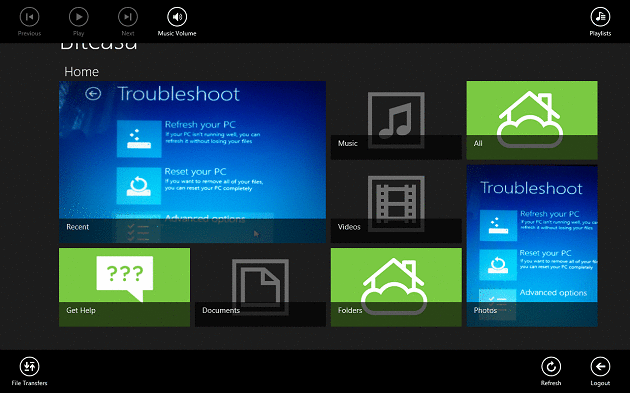
Task: Open the Recent tile
Action: (x=192, y=162)
